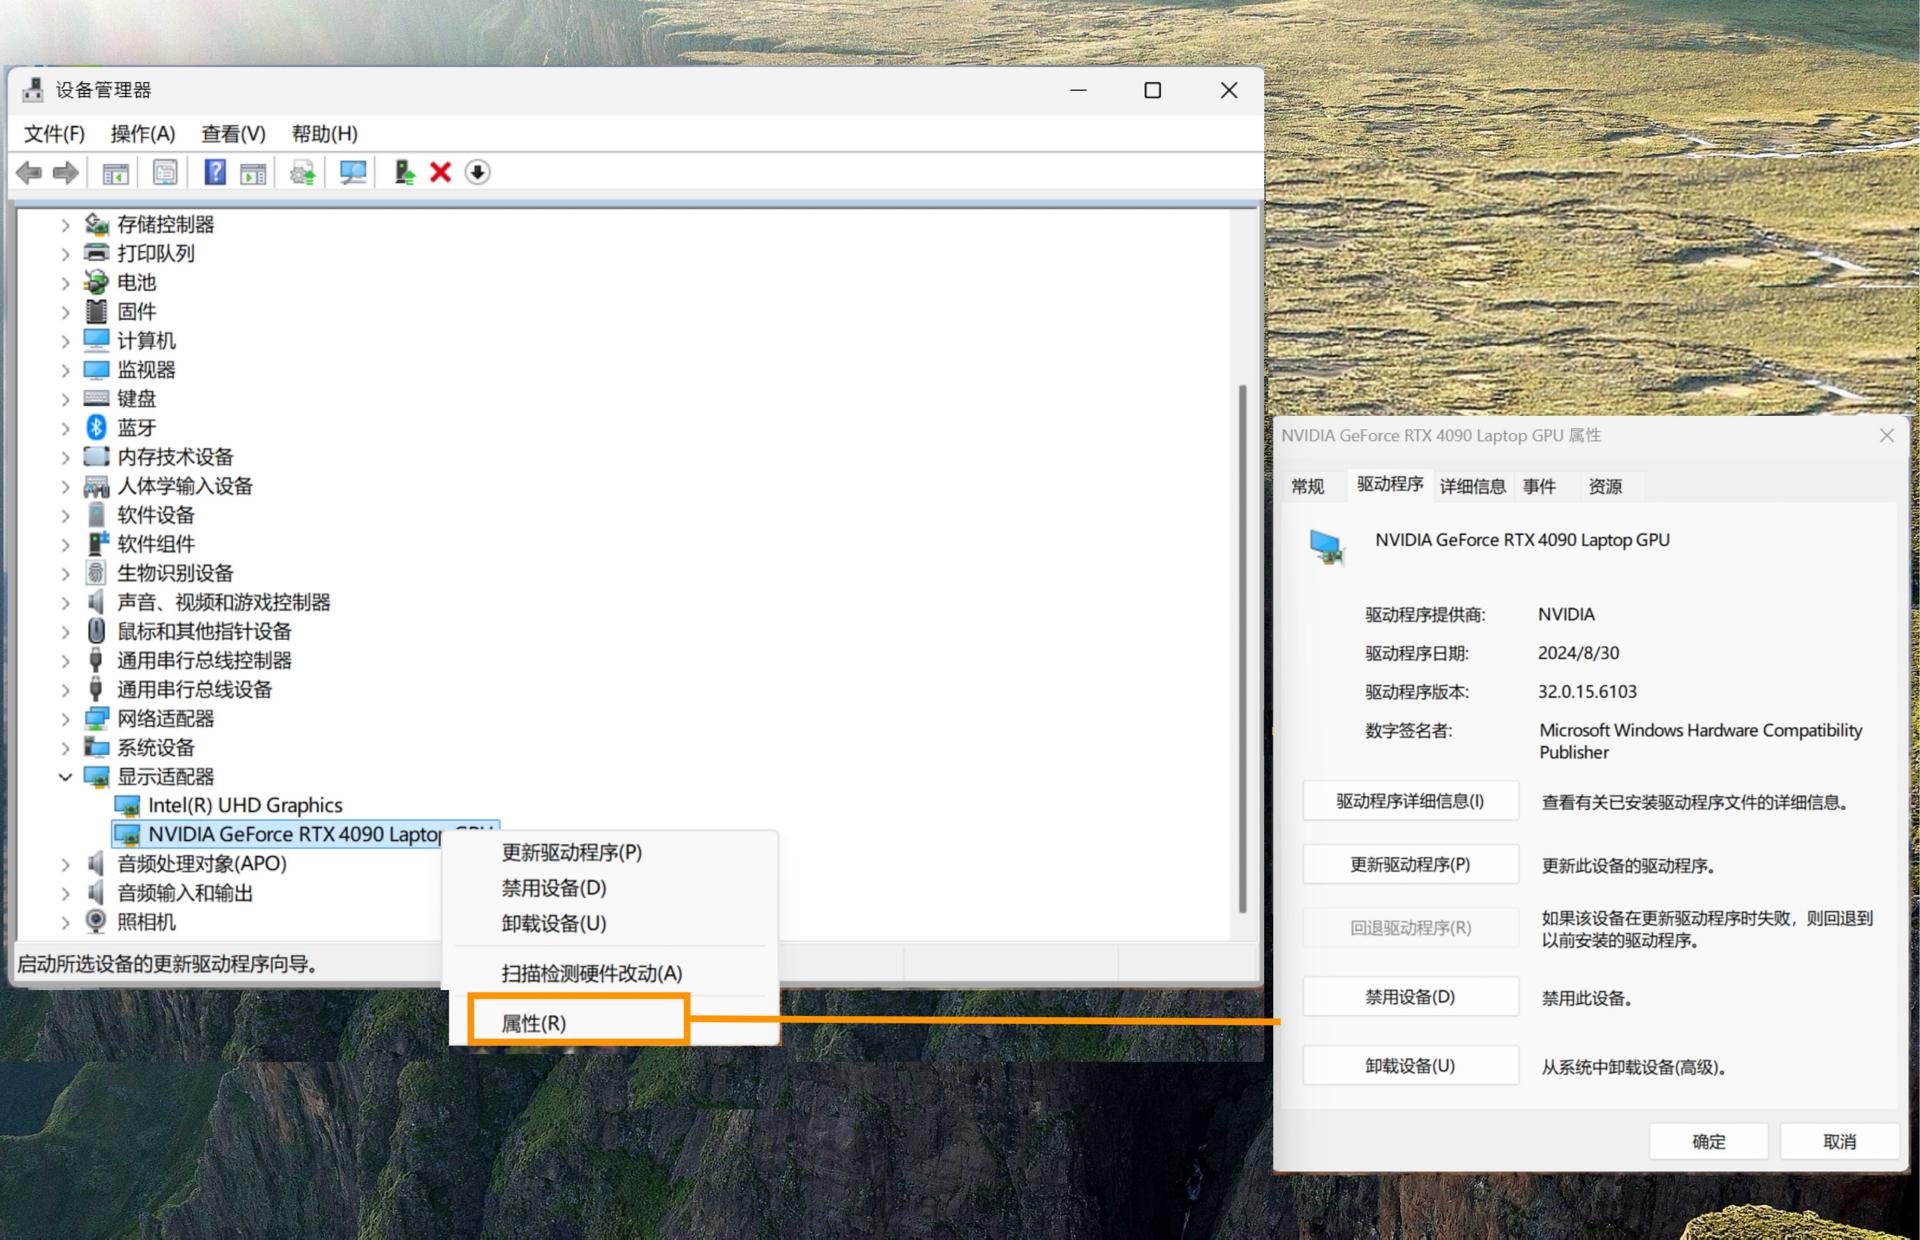Choose 属性(R) from the context menu
This screenshot has height=1240, width=1920.
click(x=534, y=1023)
